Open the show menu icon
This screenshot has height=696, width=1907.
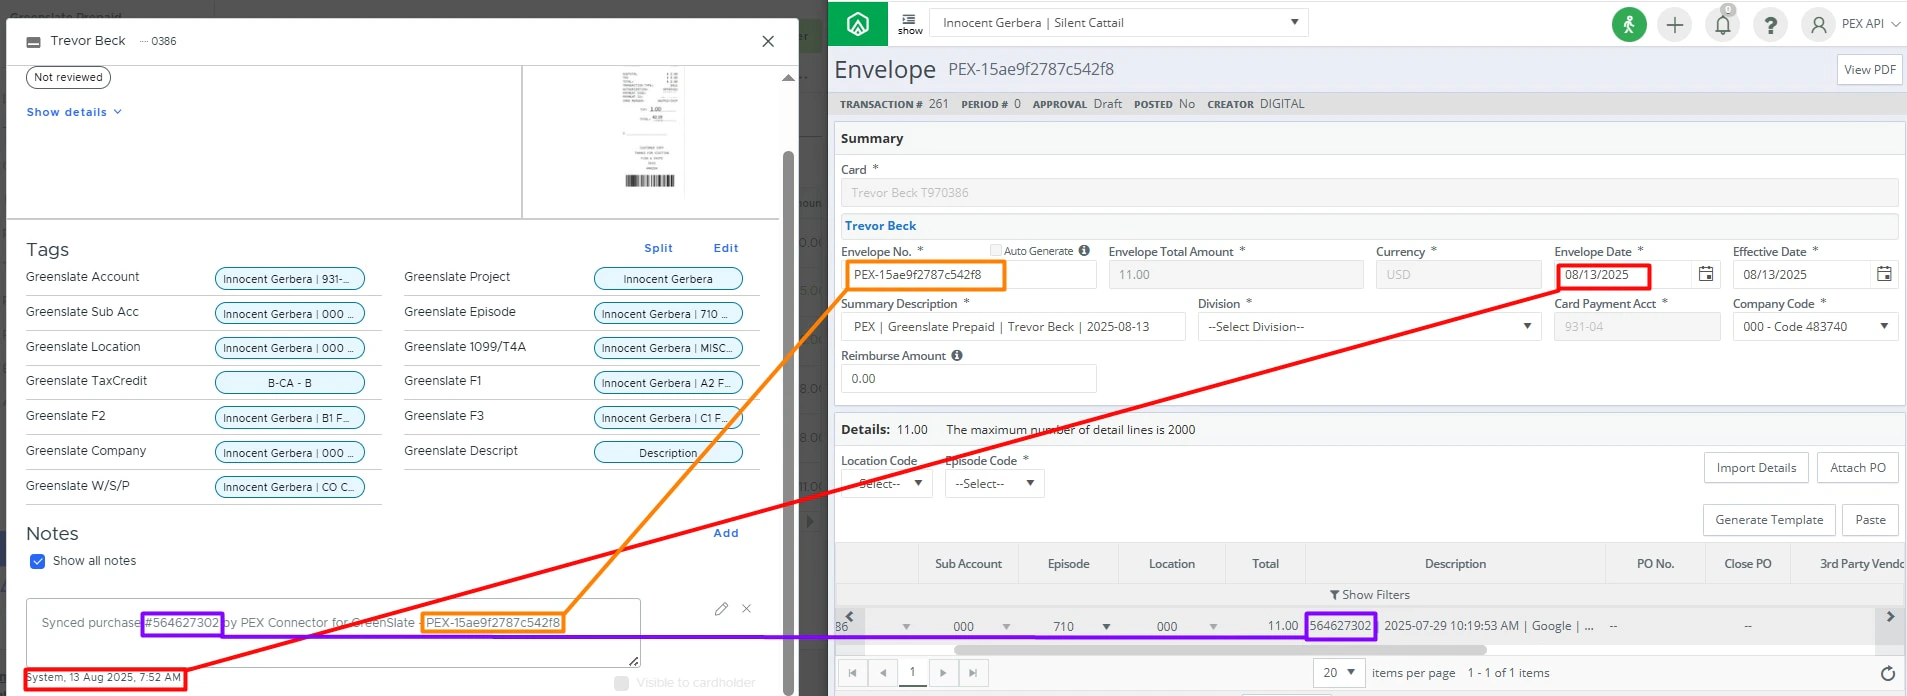tap(910, 24)
